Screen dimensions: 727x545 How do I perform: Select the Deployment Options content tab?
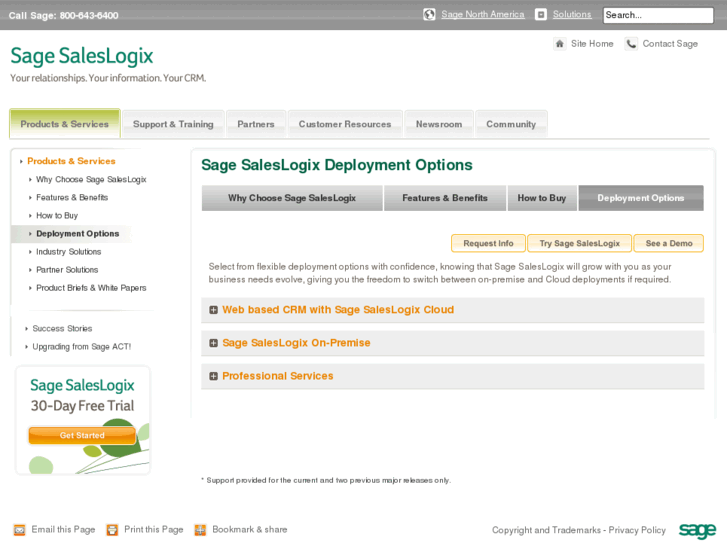641,198
